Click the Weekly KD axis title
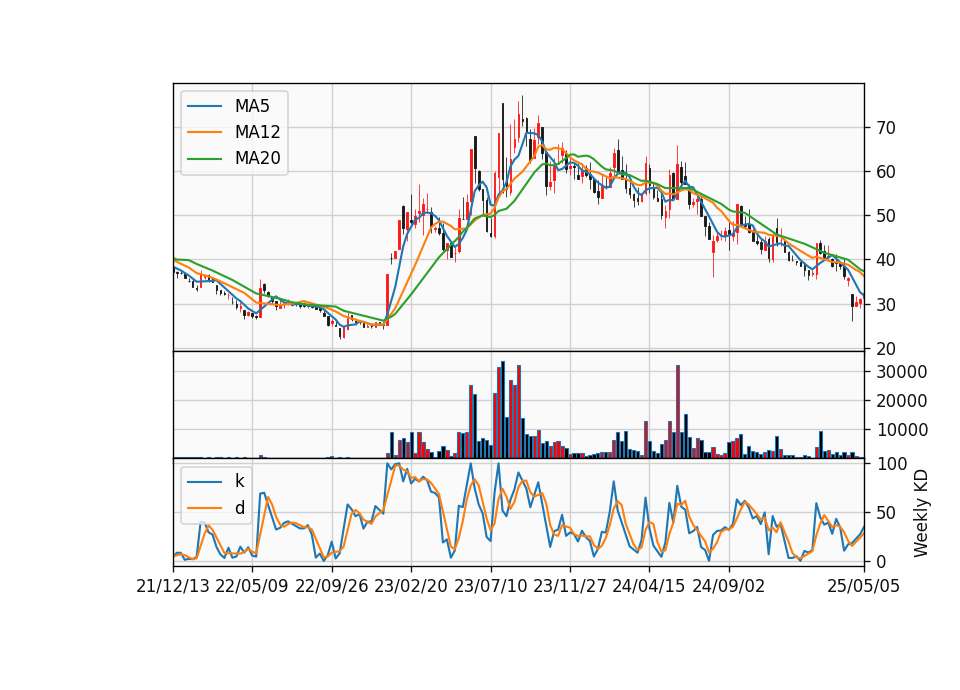The height and width of the screenshot is (690, 960). tap(921, 513)
